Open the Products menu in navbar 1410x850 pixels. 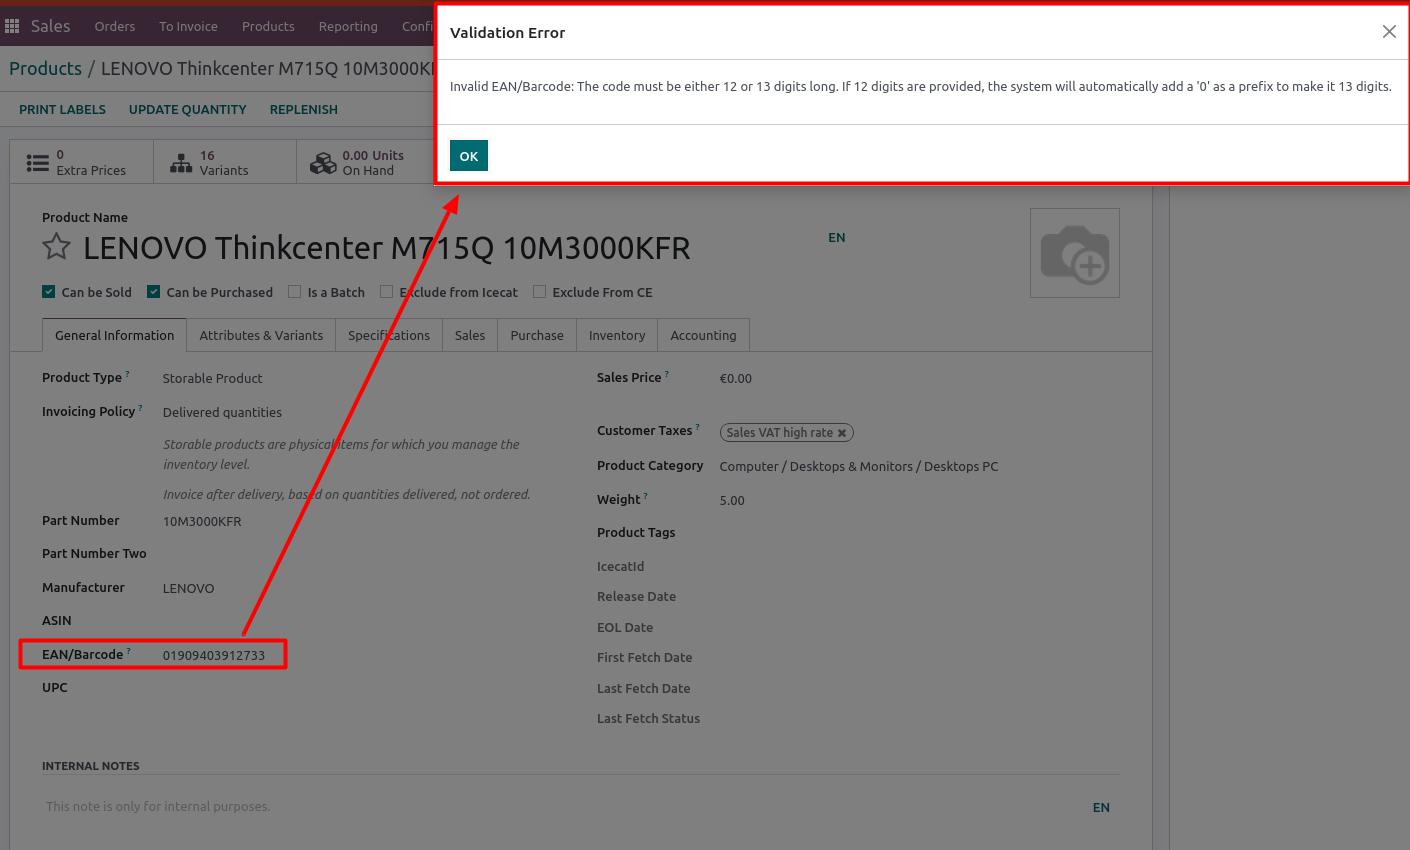(x=268, y=26)
